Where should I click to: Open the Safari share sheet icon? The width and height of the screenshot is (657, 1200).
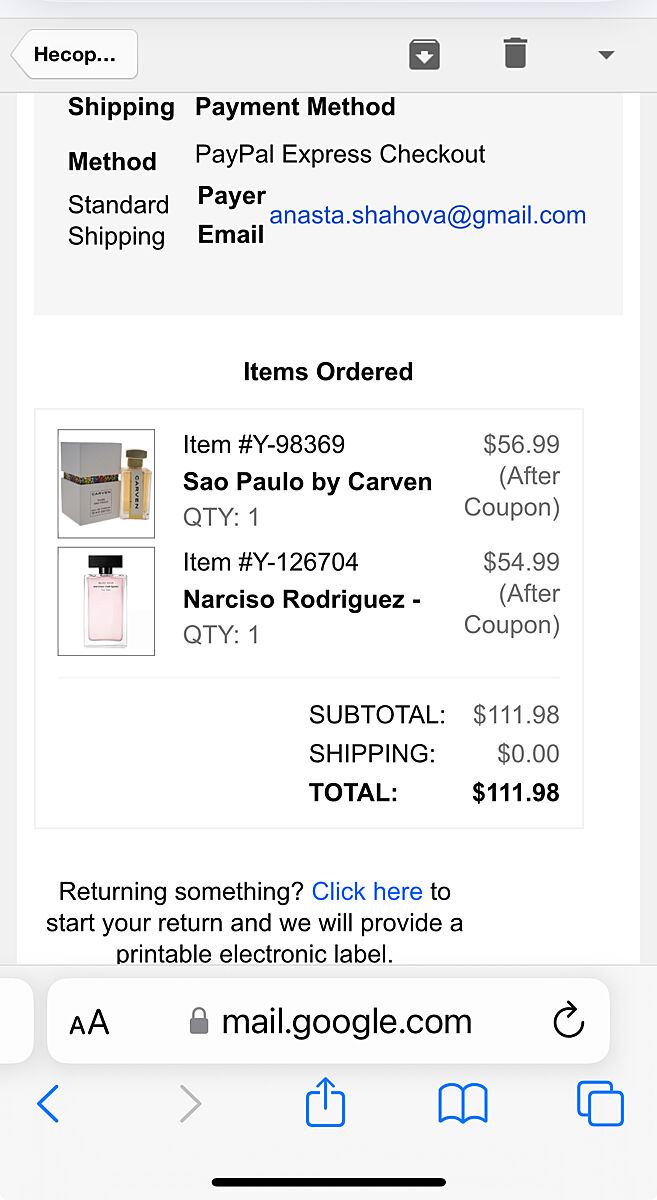click(325, 1103)
